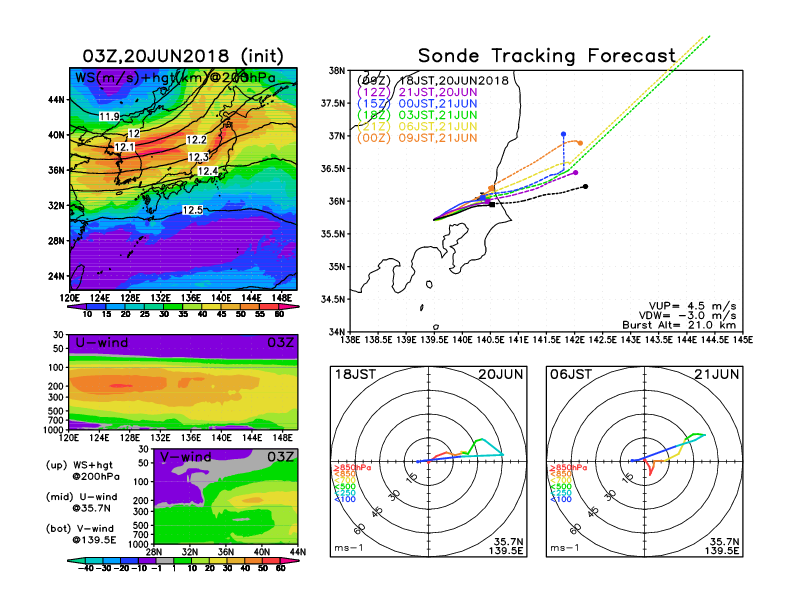Click the "20JUN" label on left hodograph
792x612 pixels.
tap(501, 374)
